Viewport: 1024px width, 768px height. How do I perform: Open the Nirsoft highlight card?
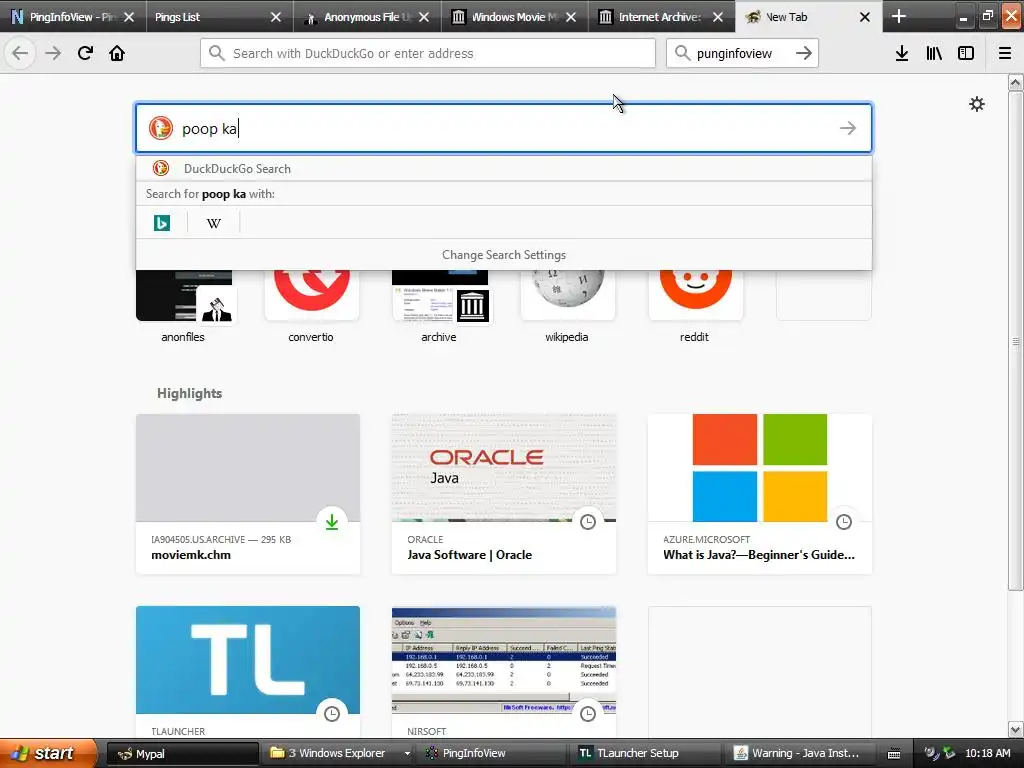pos(504,673)
